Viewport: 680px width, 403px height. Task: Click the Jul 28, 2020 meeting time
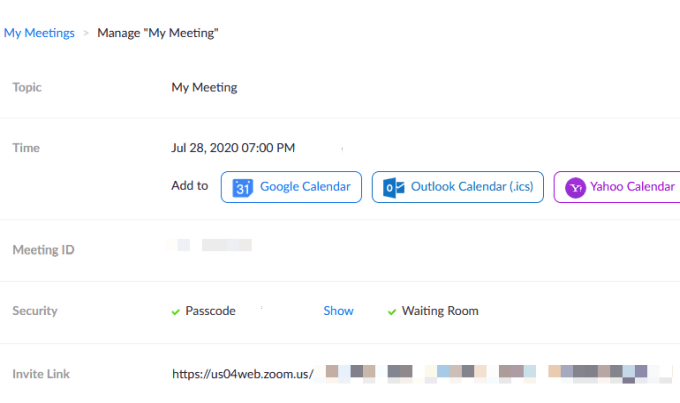(x=233, y=148)
